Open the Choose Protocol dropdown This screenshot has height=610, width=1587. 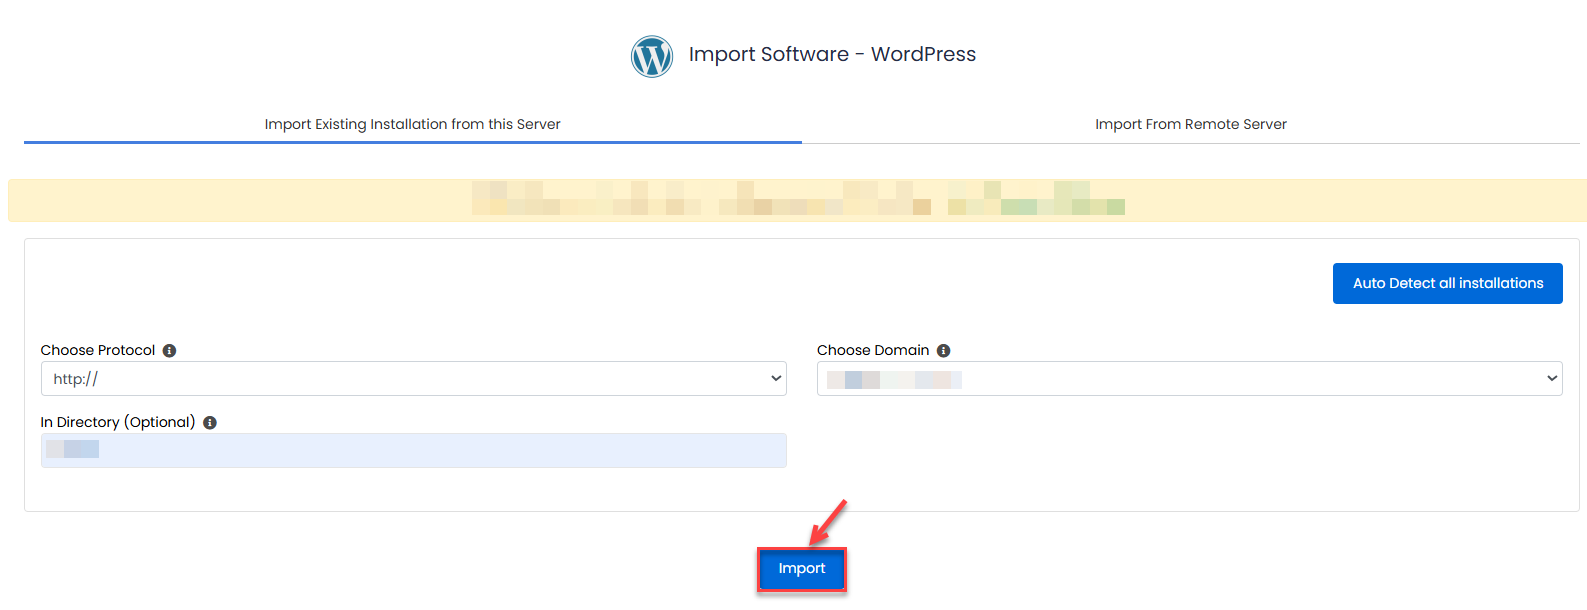point(413,379)
